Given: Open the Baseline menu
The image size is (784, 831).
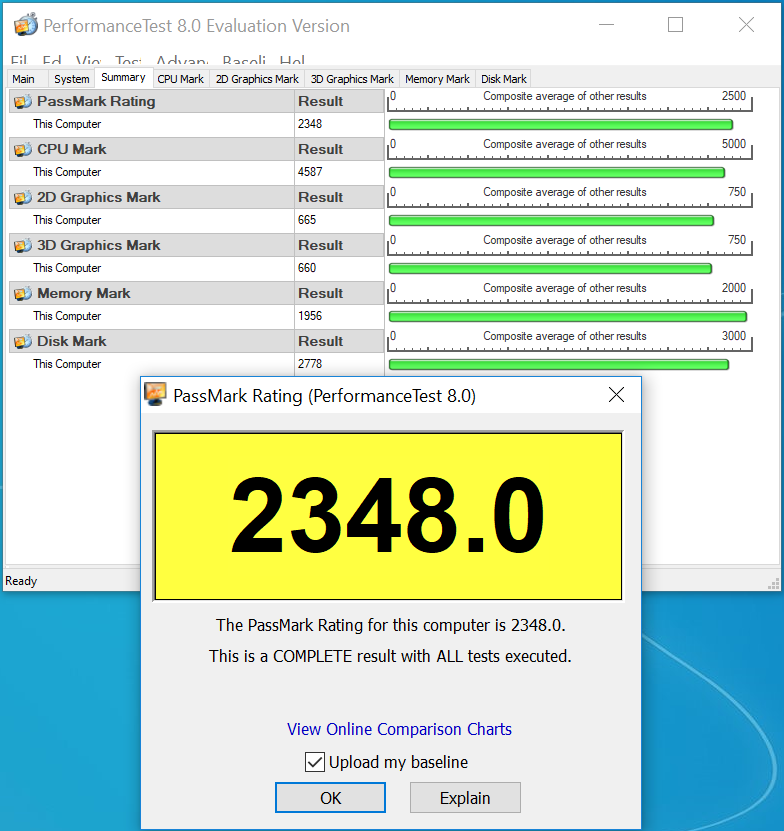Looking at the screenshot, I should (244, 59).
